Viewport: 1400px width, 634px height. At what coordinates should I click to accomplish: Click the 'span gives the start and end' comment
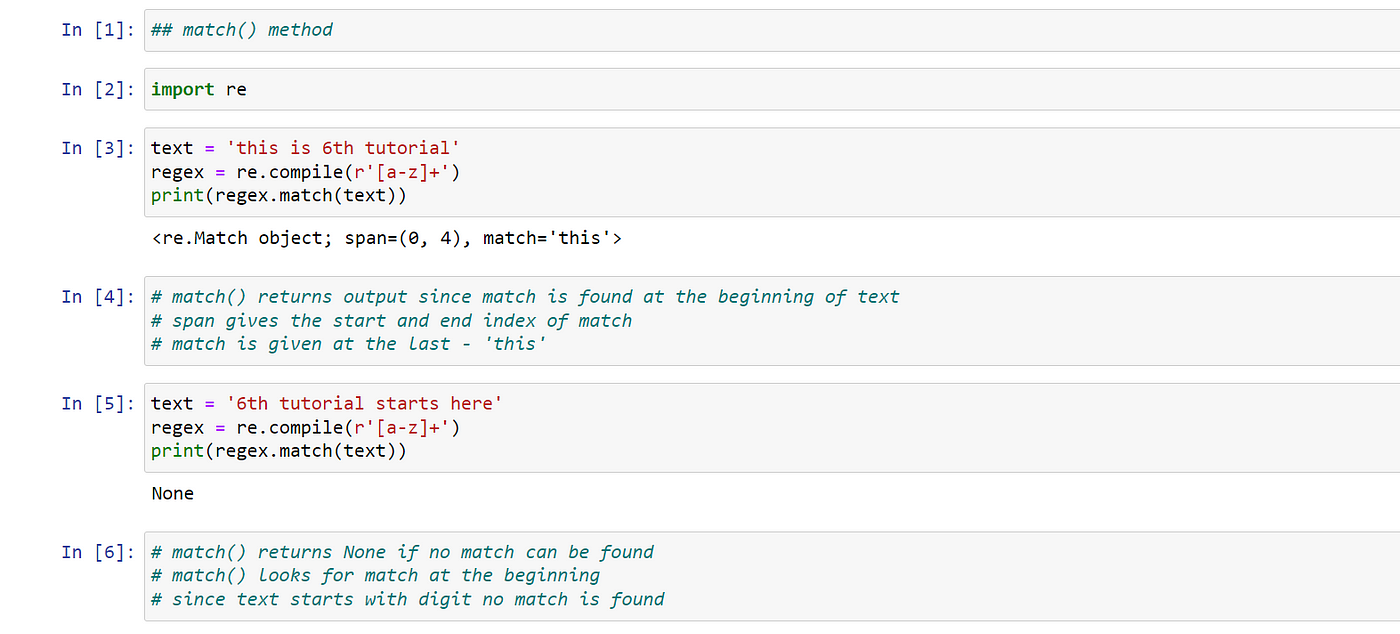392,321
